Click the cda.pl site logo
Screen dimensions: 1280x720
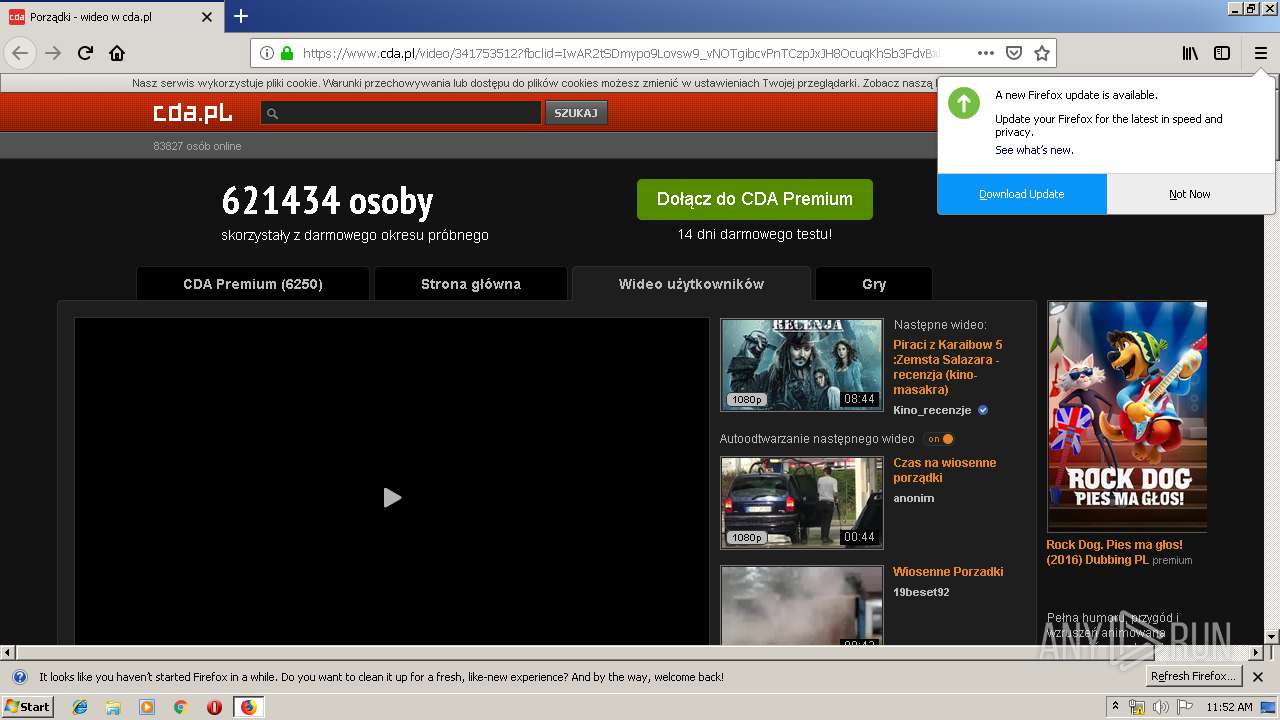(192, 113)
